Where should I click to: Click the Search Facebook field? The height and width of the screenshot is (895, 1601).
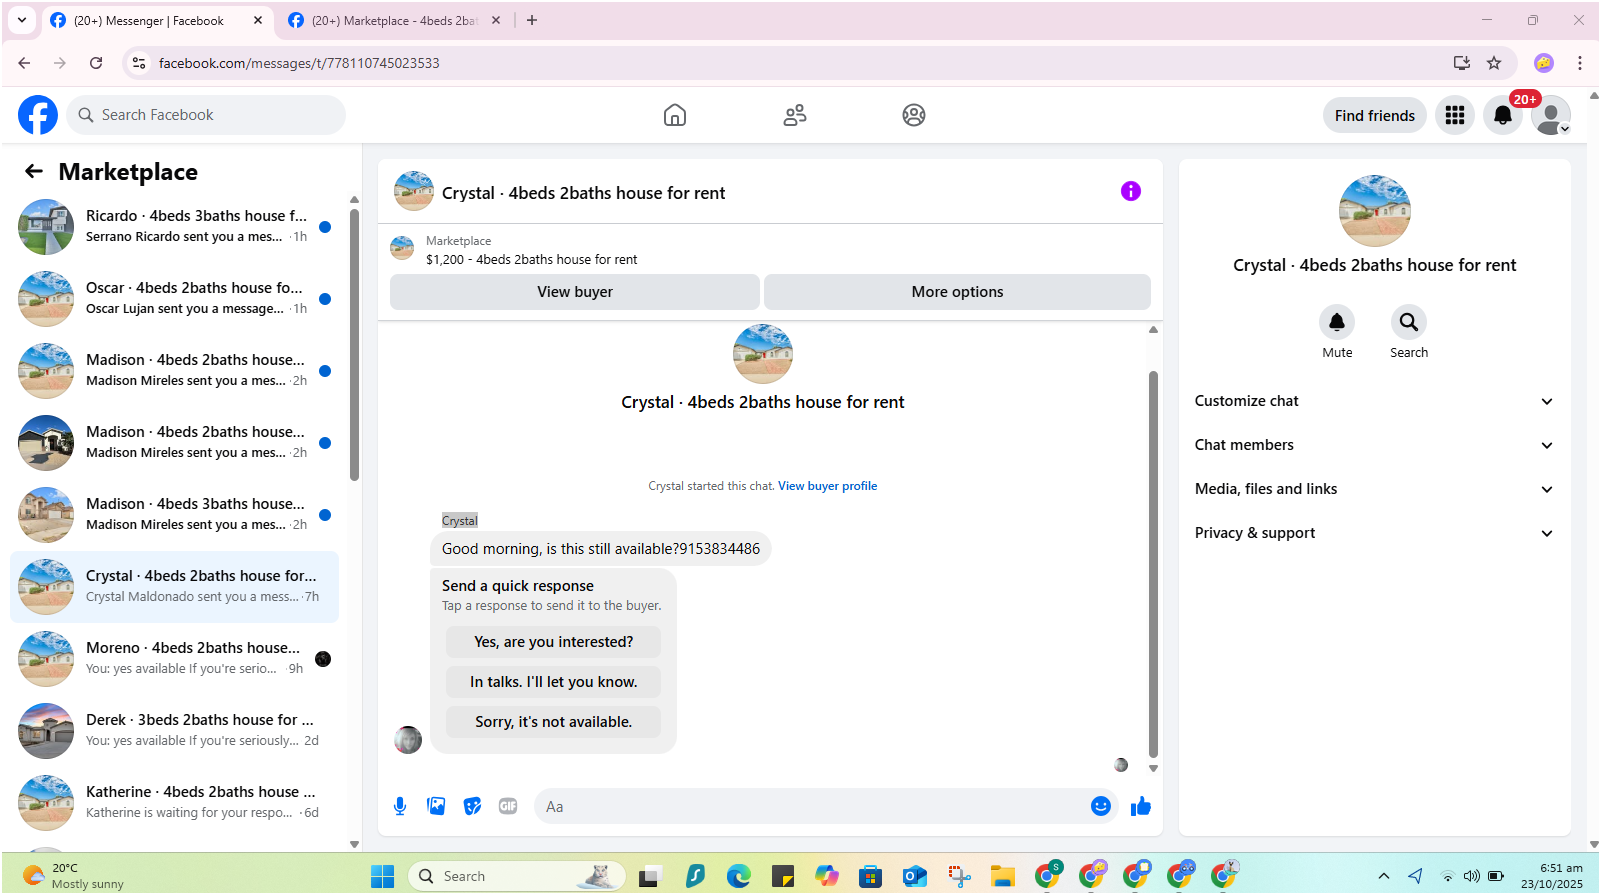(x=206, y=115)
